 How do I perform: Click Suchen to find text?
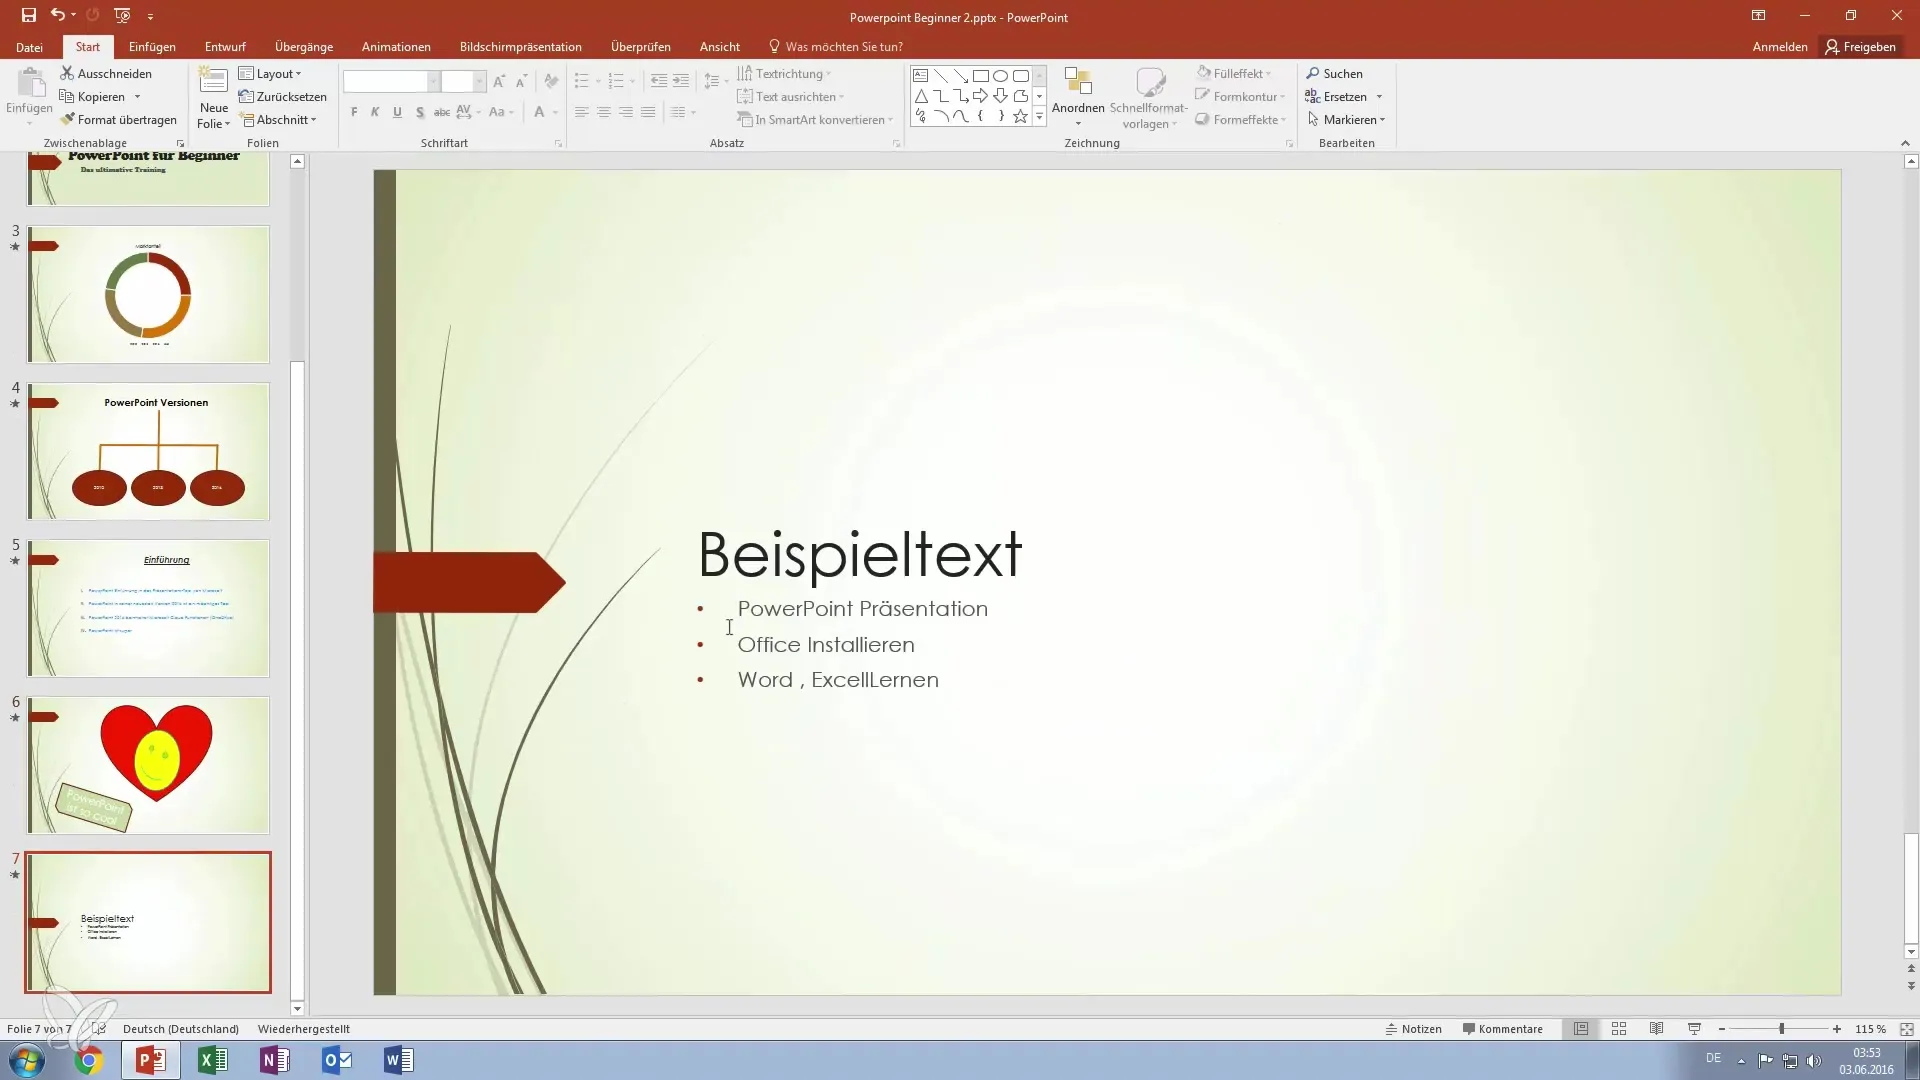point(1334,74)
